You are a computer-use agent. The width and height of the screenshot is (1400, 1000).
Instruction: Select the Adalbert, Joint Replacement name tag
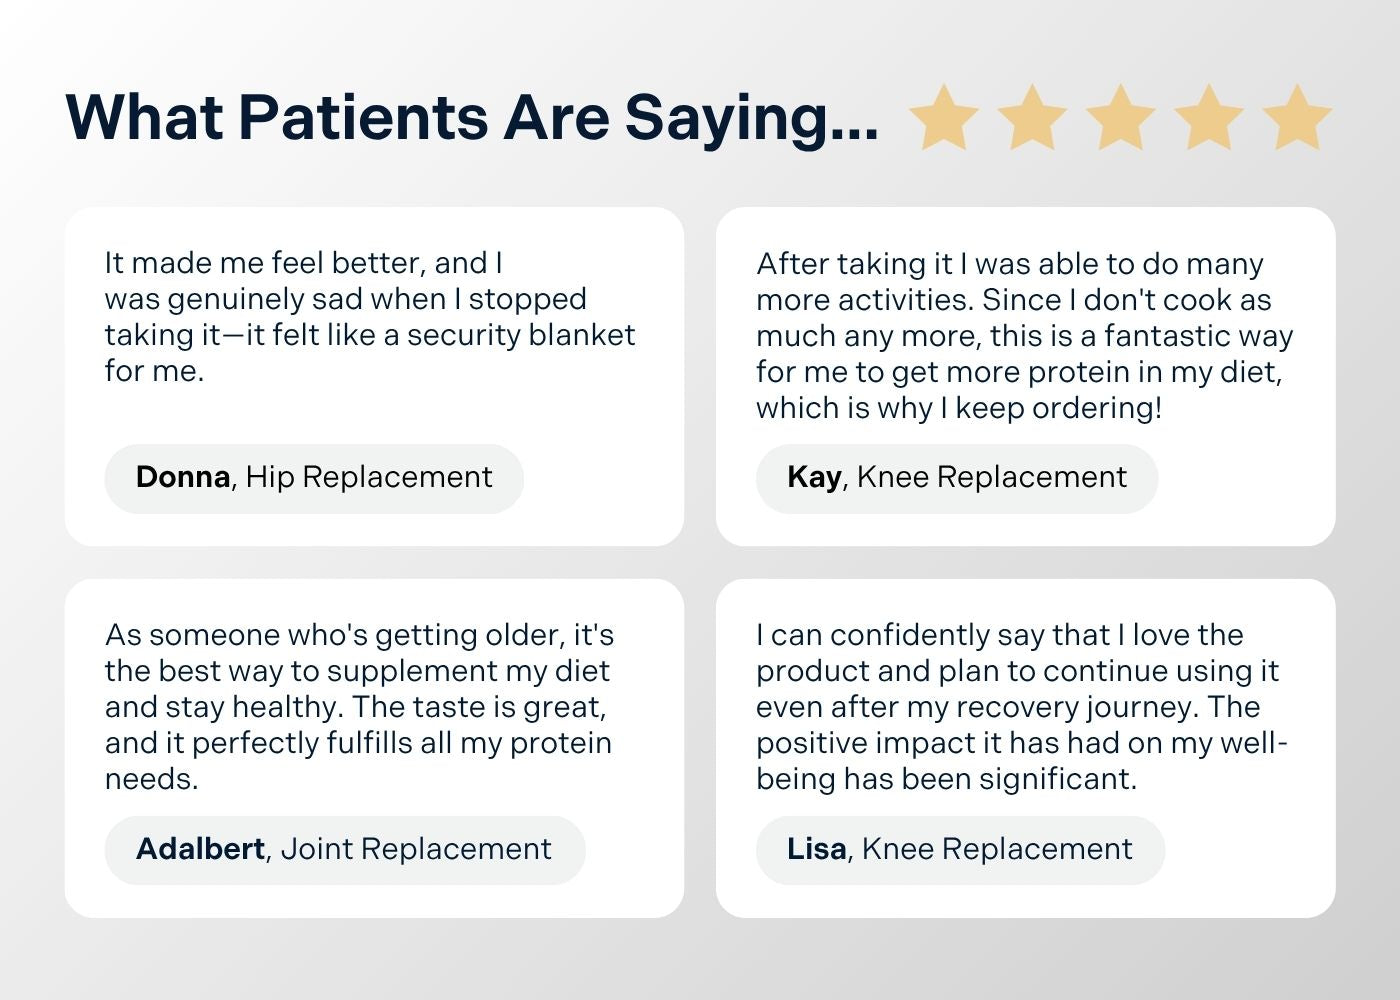tap(345, 850)
